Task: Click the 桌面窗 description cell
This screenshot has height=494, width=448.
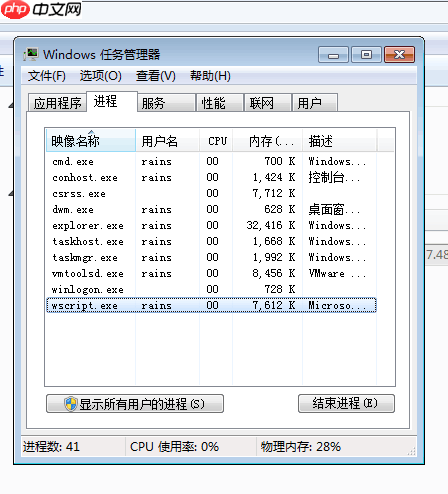Action: pos(334,209)
